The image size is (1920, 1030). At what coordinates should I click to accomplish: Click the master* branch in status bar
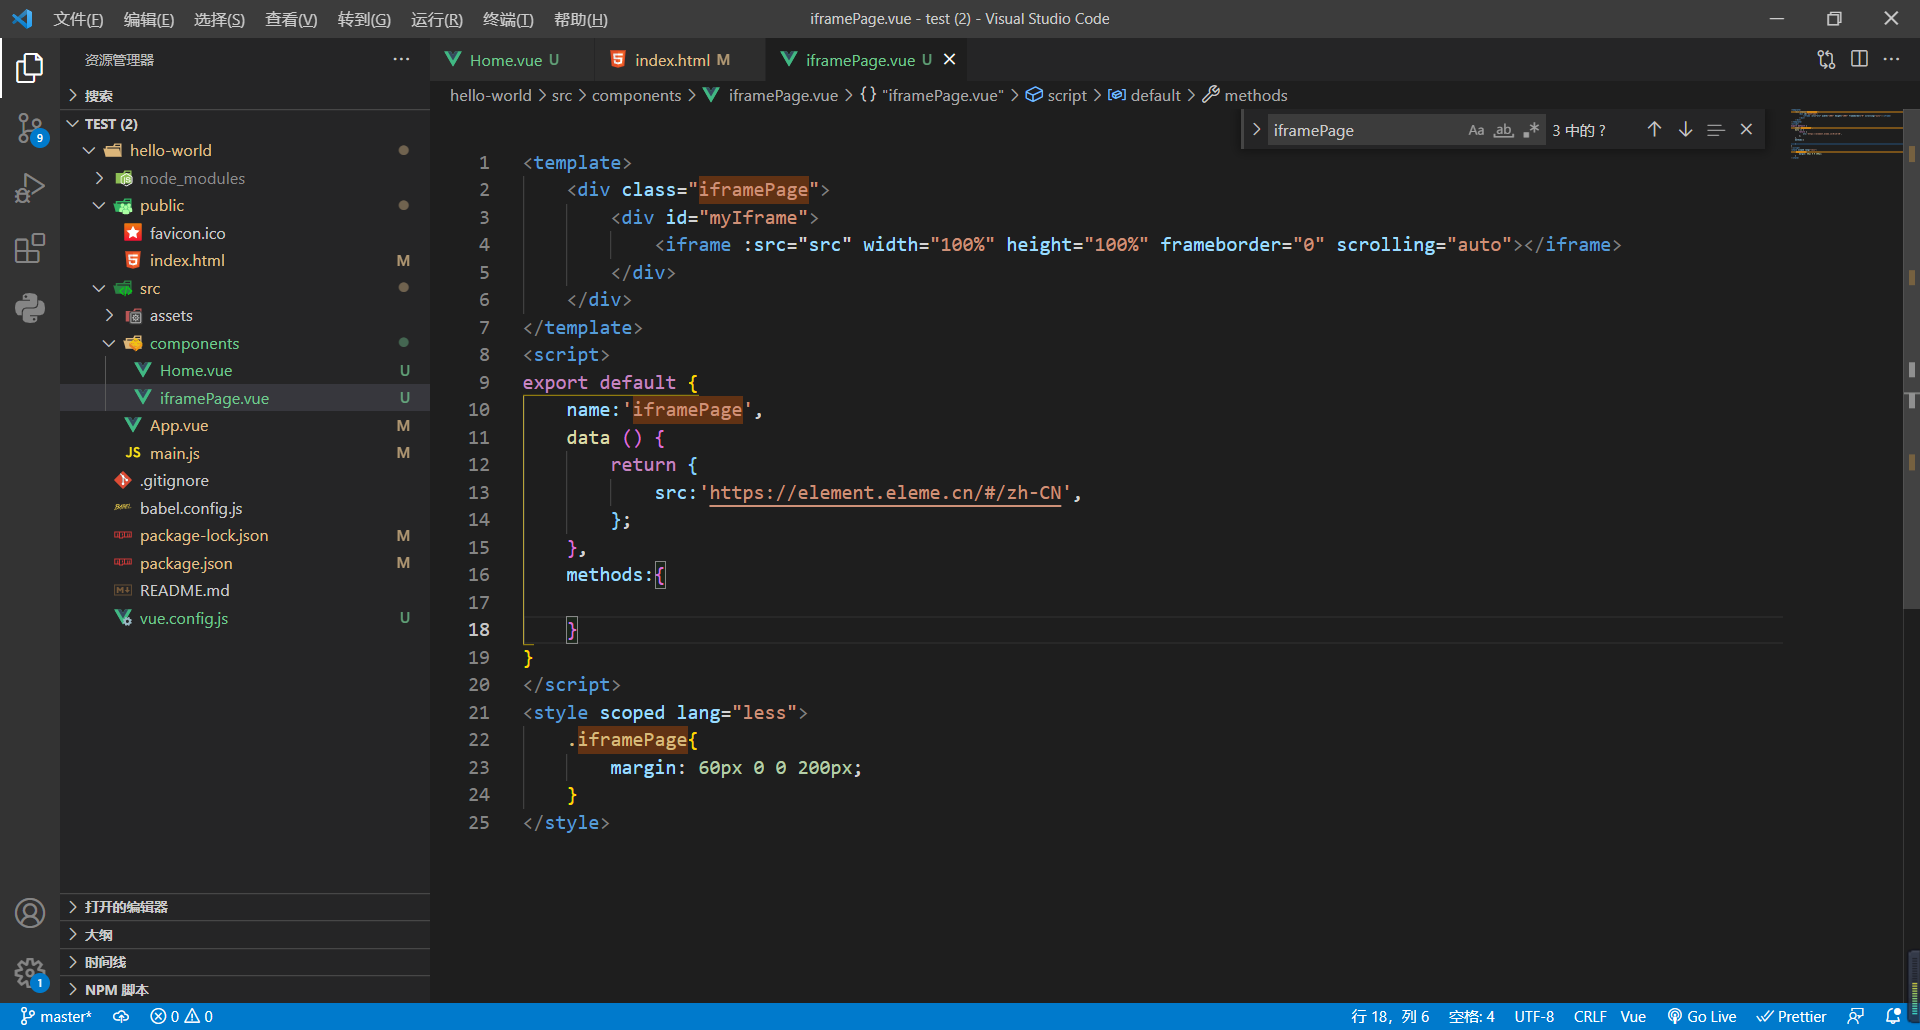click(x=56, y=1016)
